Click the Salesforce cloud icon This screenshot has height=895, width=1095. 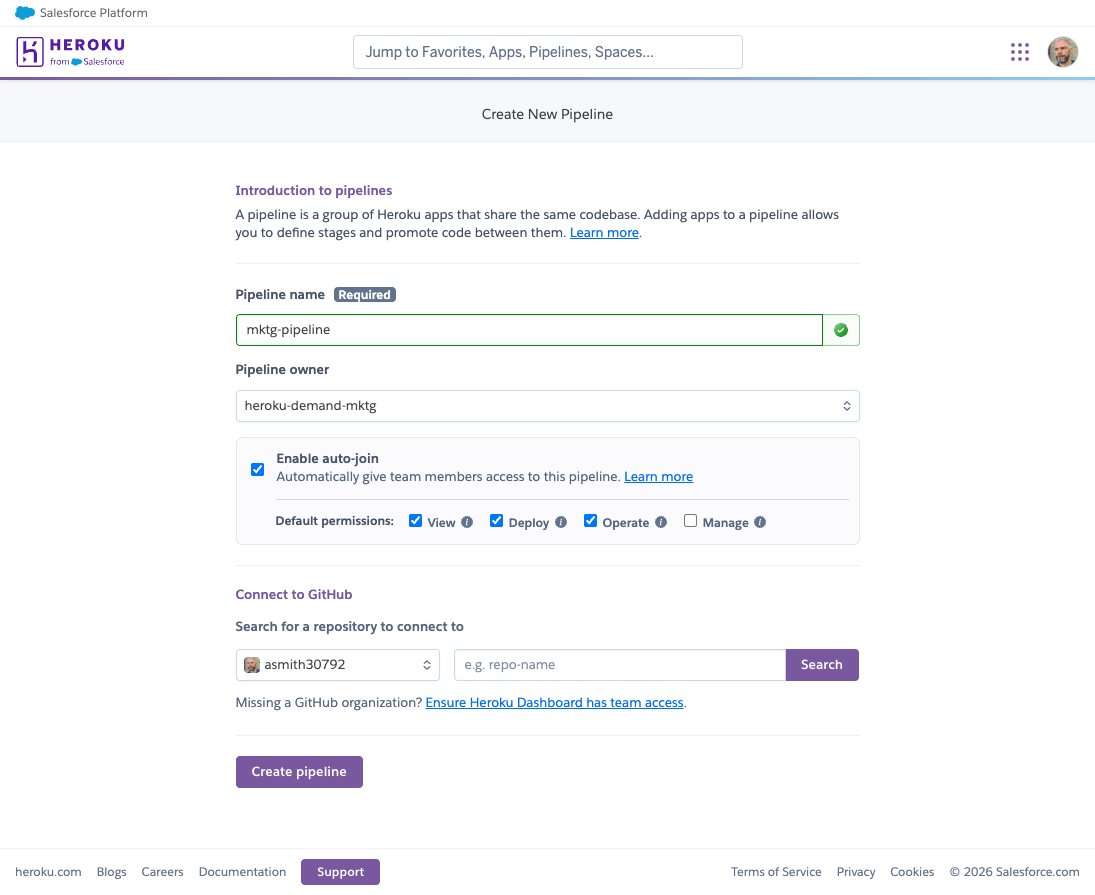click(25, 13)
